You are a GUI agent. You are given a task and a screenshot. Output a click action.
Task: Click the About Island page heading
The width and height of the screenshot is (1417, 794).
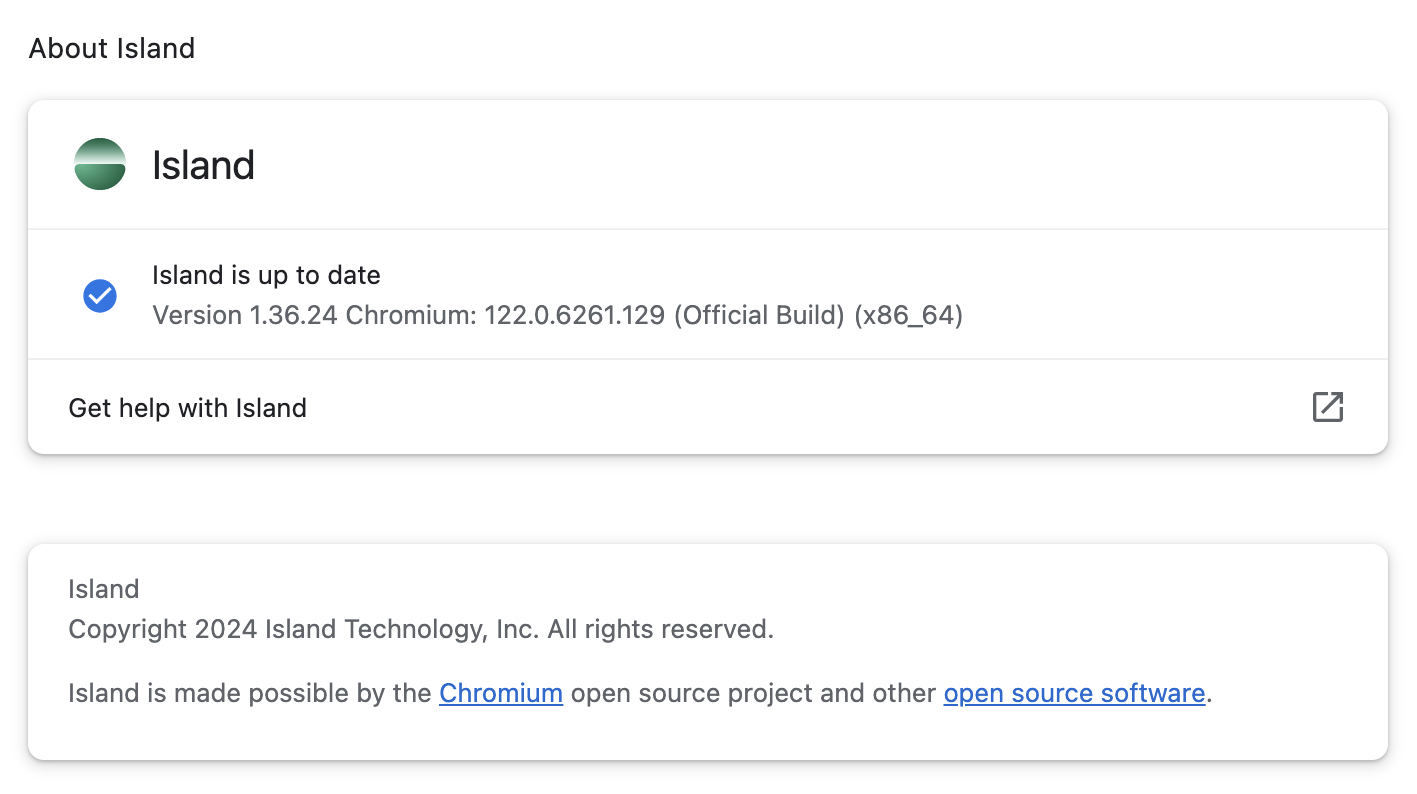tap(112, 48)
